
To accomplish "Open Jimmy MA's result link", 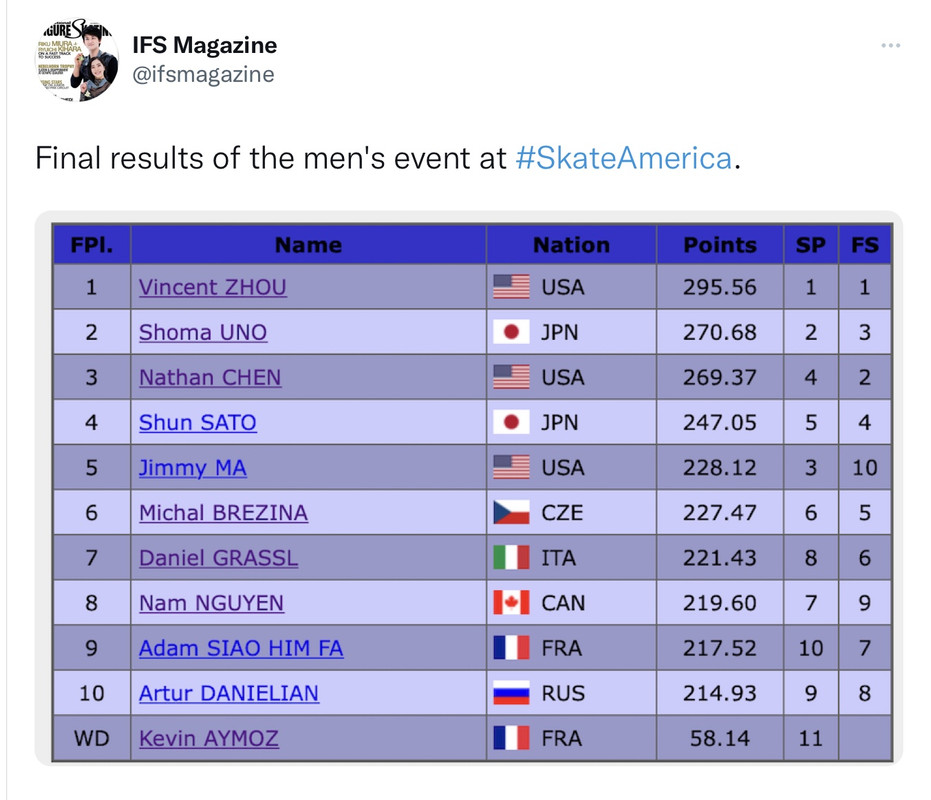I will tap(192, 468).
